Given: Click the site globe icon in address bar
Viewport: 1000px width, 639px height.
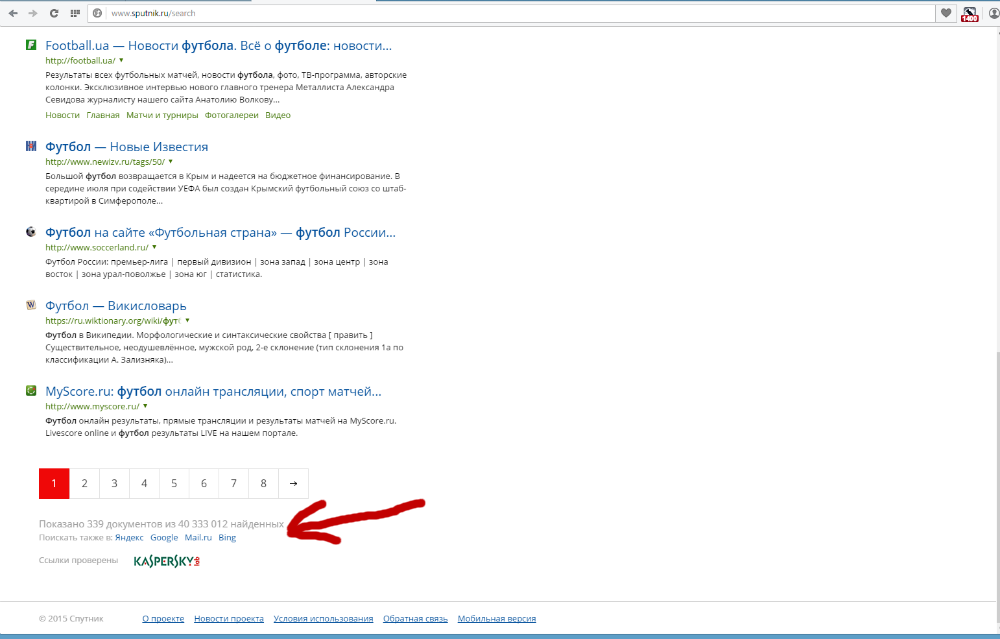Looking at the screenshot, I should tap(97, 13).
